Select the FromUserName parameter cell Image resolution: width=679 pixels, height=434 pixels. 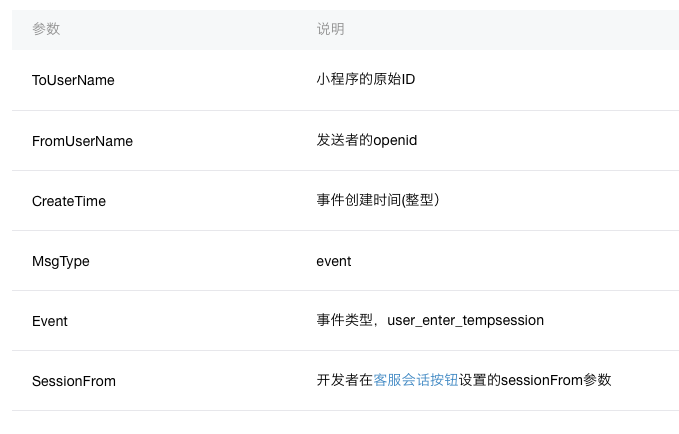[x=82, y=141]
